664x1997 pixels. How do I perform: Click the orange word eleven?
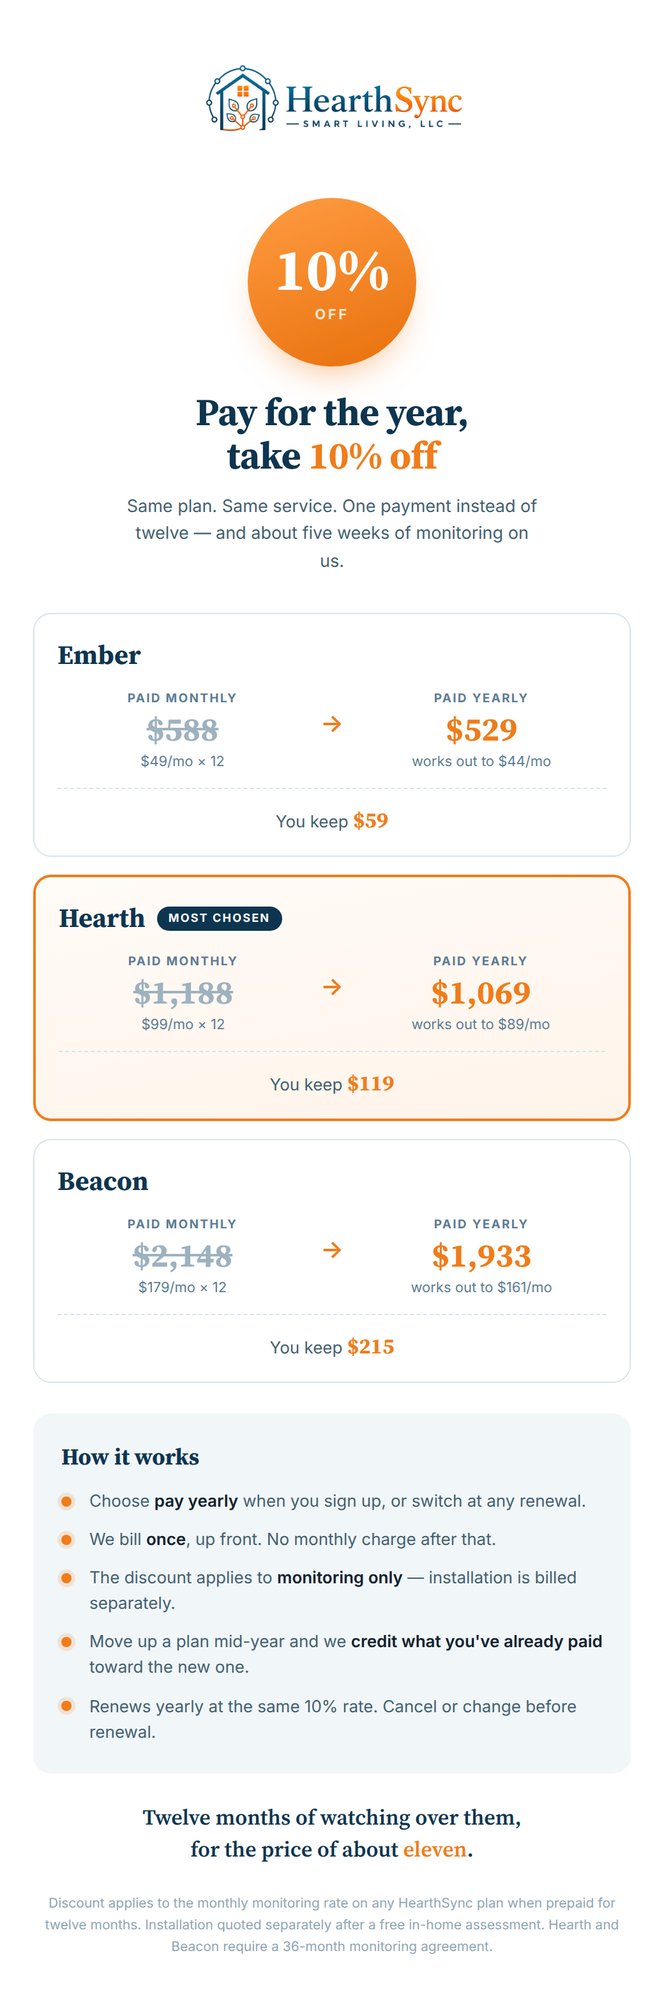435,1849
